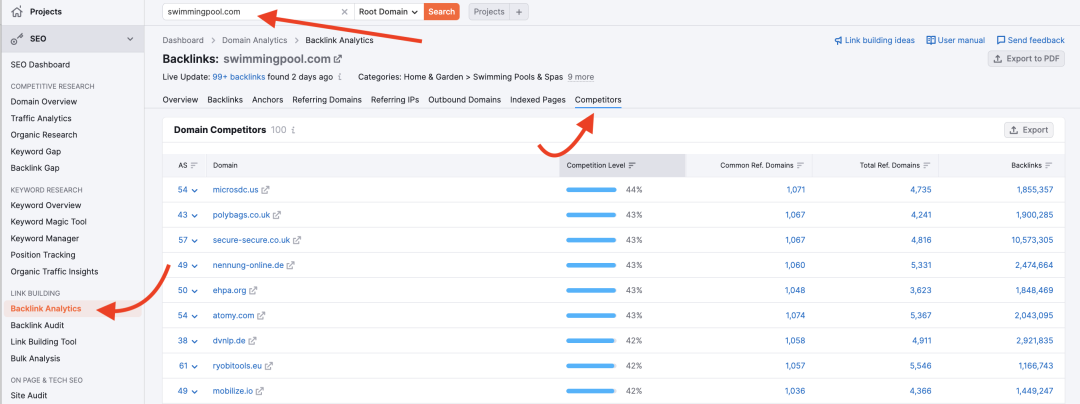
Task: Click info icon after Live Update text
Action: tap(340, 77)
